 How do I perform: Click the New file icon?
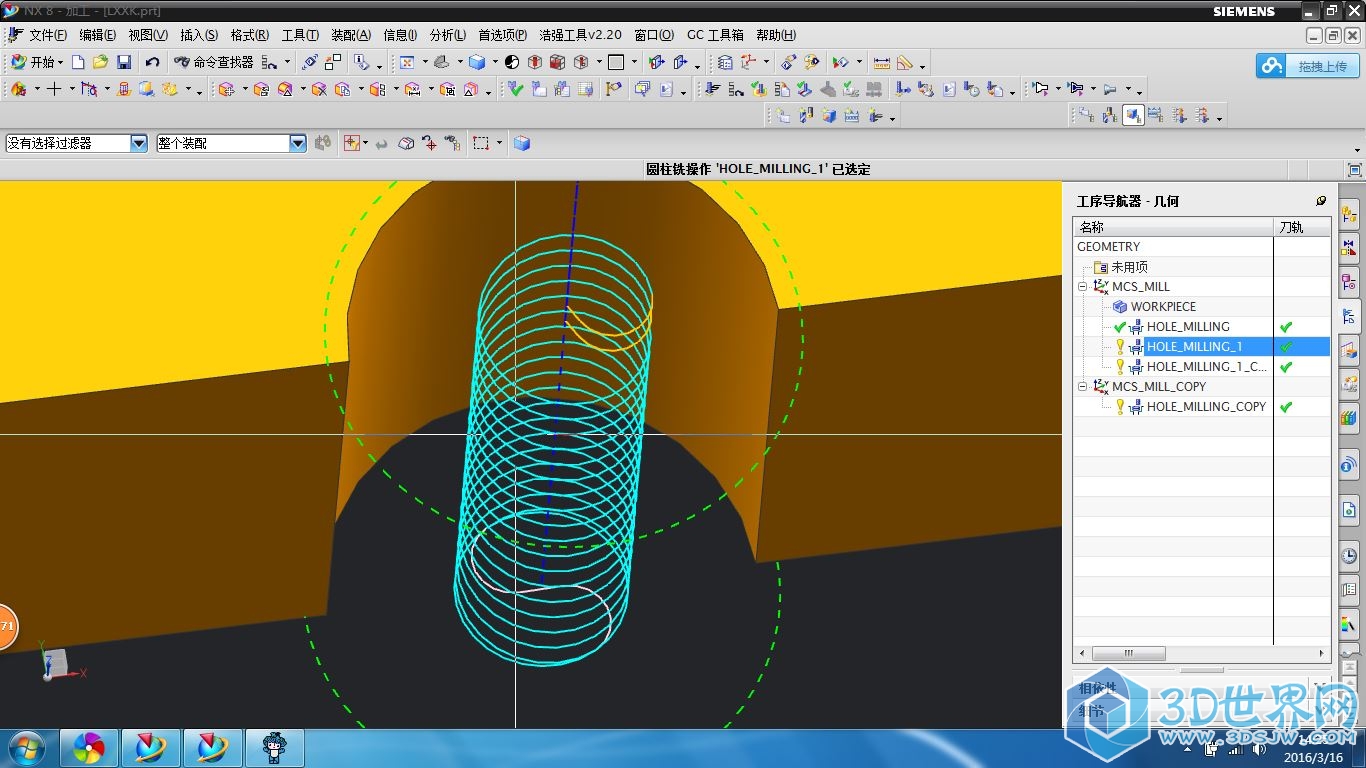pyautogui.click(x=78, y=62)
